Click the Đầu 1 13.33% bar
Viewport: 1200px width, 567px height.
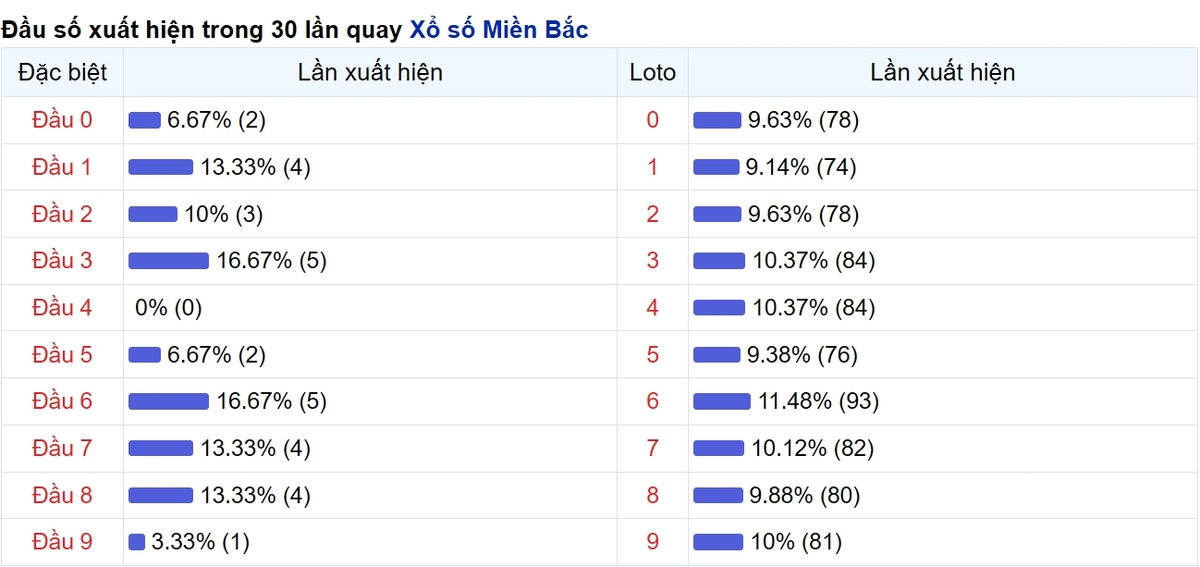[161, 167]
